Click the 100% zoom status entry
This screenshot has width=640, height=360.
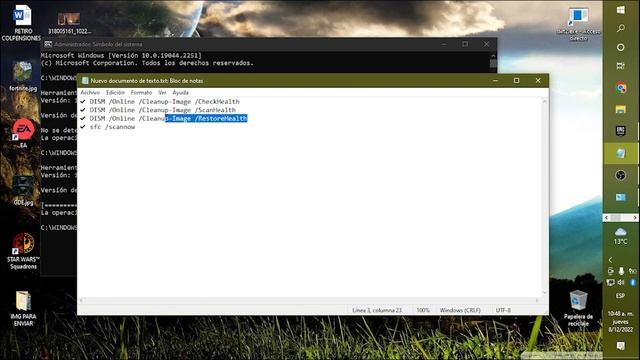coord(423,310)
